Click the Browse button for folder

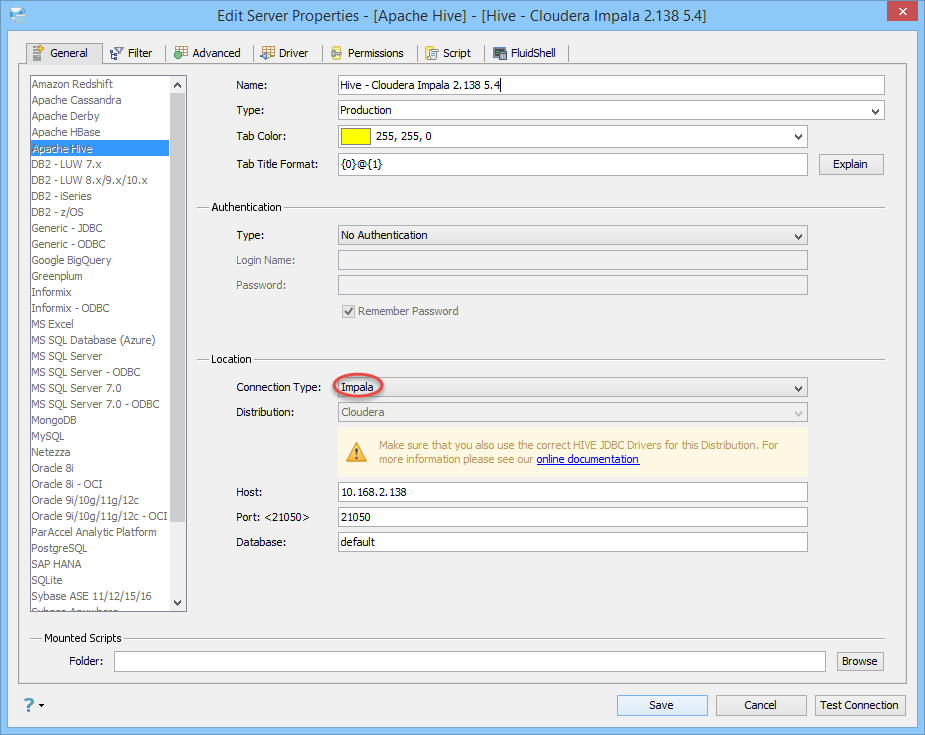coord(860,661)
